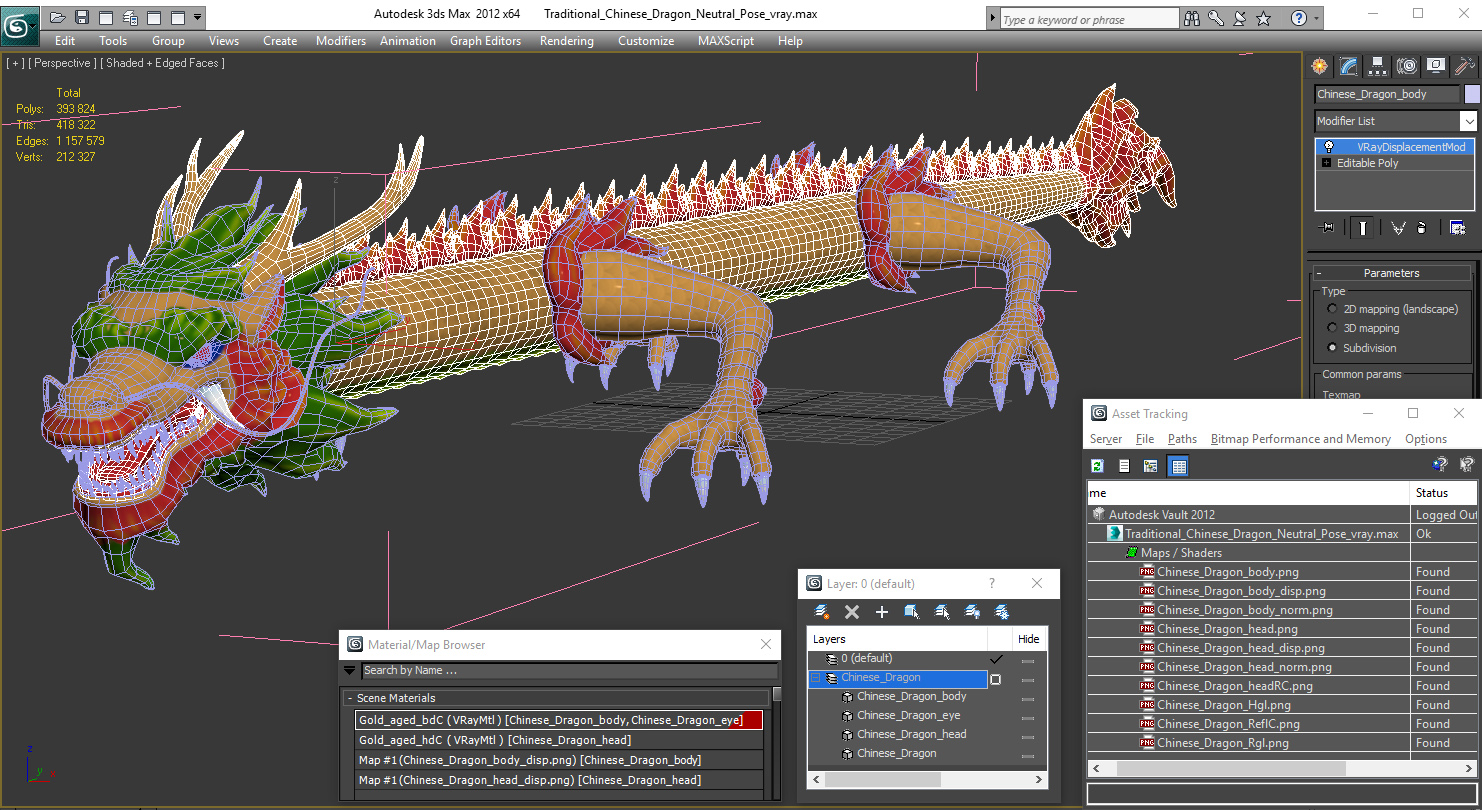Viewport: 1482px width, 810px height.
Task: Click the keyword search input field
Action: click(1088, 19)
